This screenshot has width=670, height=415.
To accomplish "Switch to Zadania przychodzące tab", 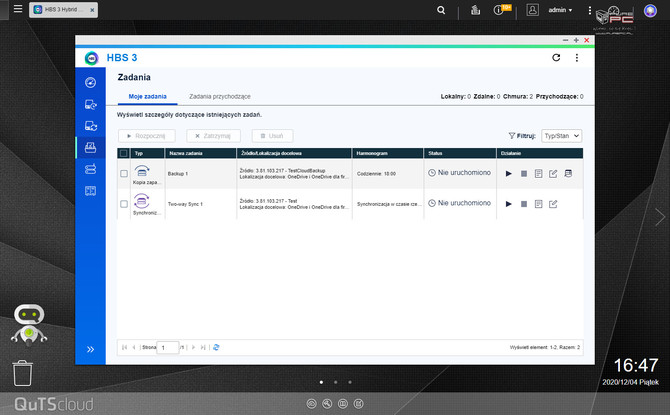I will click(220, 97).
